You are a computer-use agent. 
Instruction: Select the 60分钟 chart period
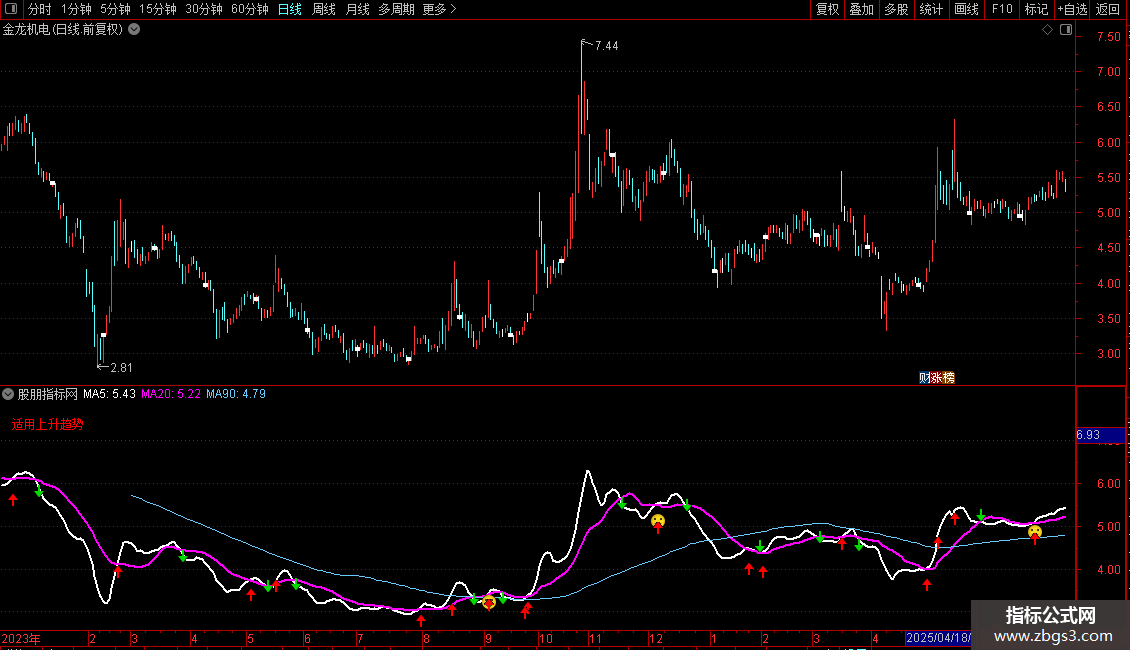[x=249, y=9]
